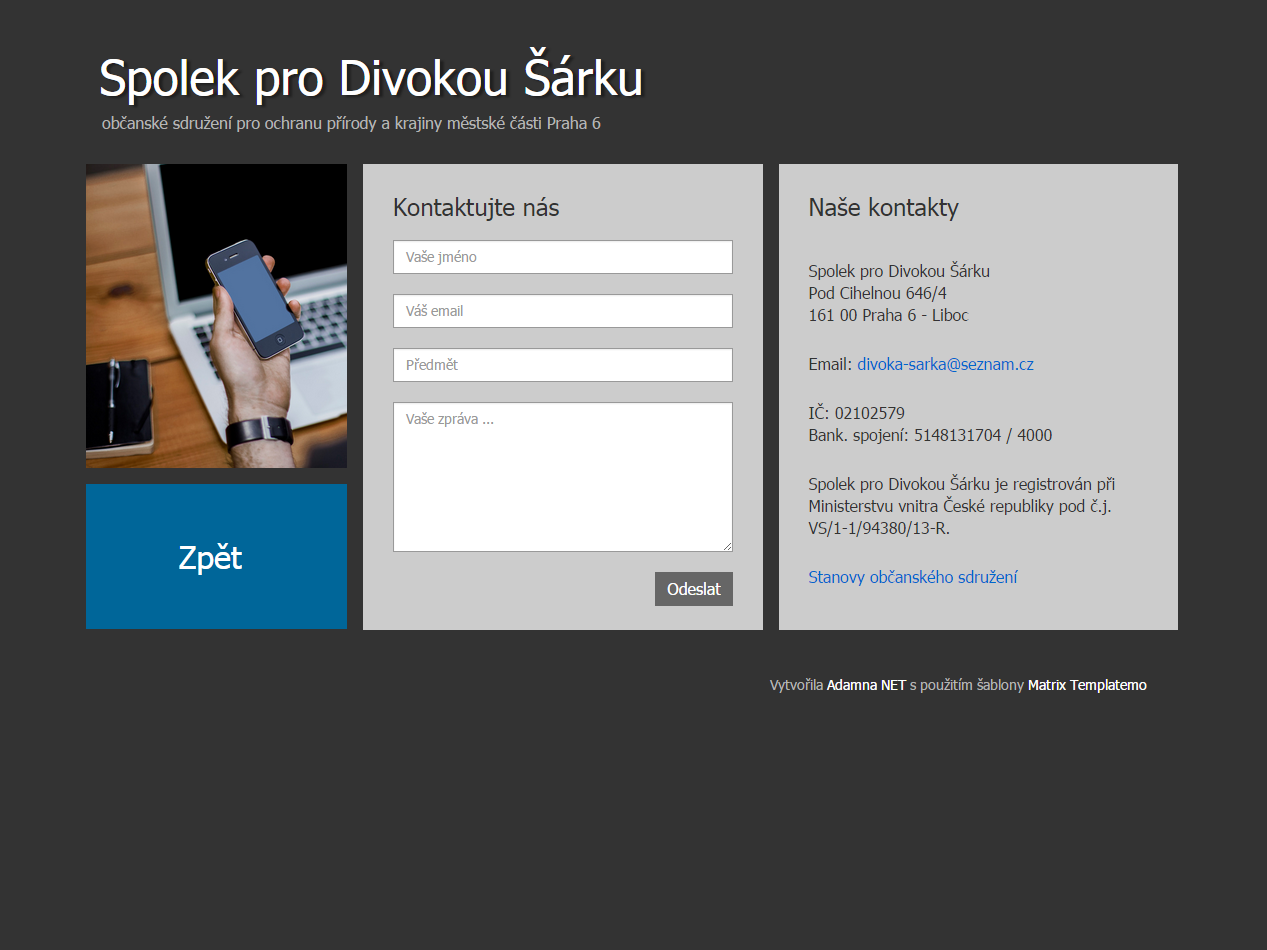
Task: Click the text 161 00 Praha 6 - Liboc
Action: point(888,315)
